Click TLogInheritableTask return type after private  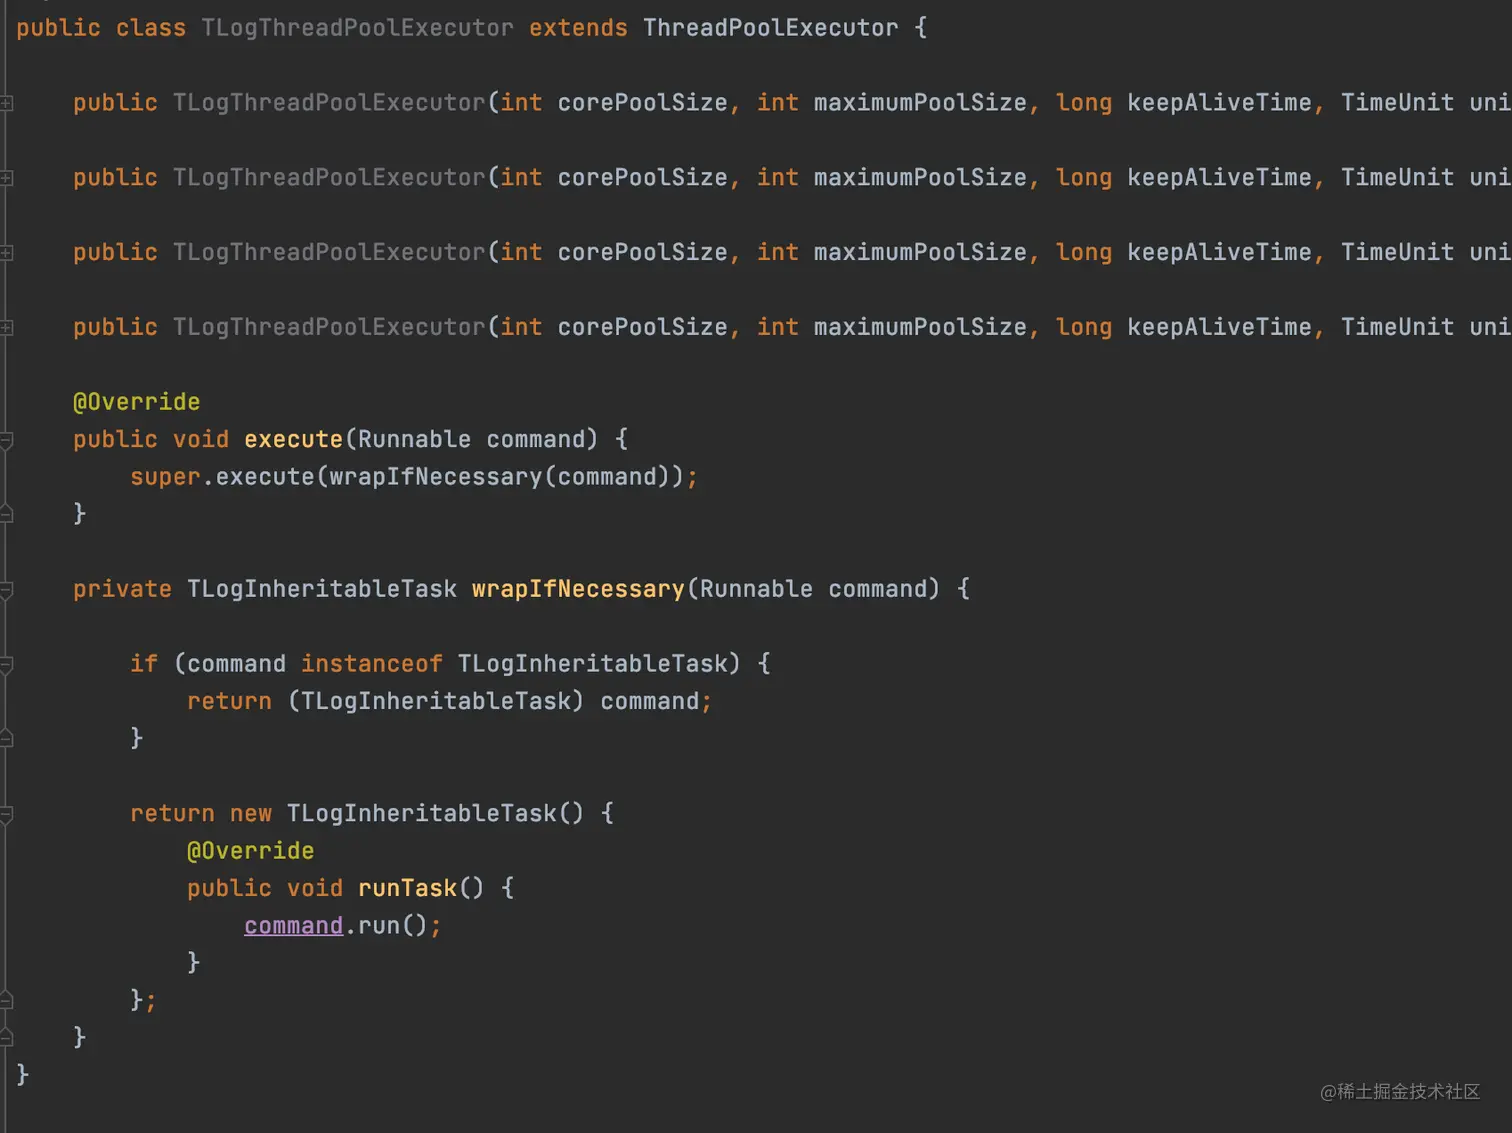322,589
